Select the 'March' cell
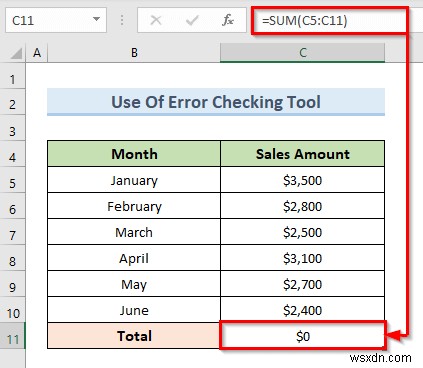This screenshot has height=368, width=423. point(134,232)
